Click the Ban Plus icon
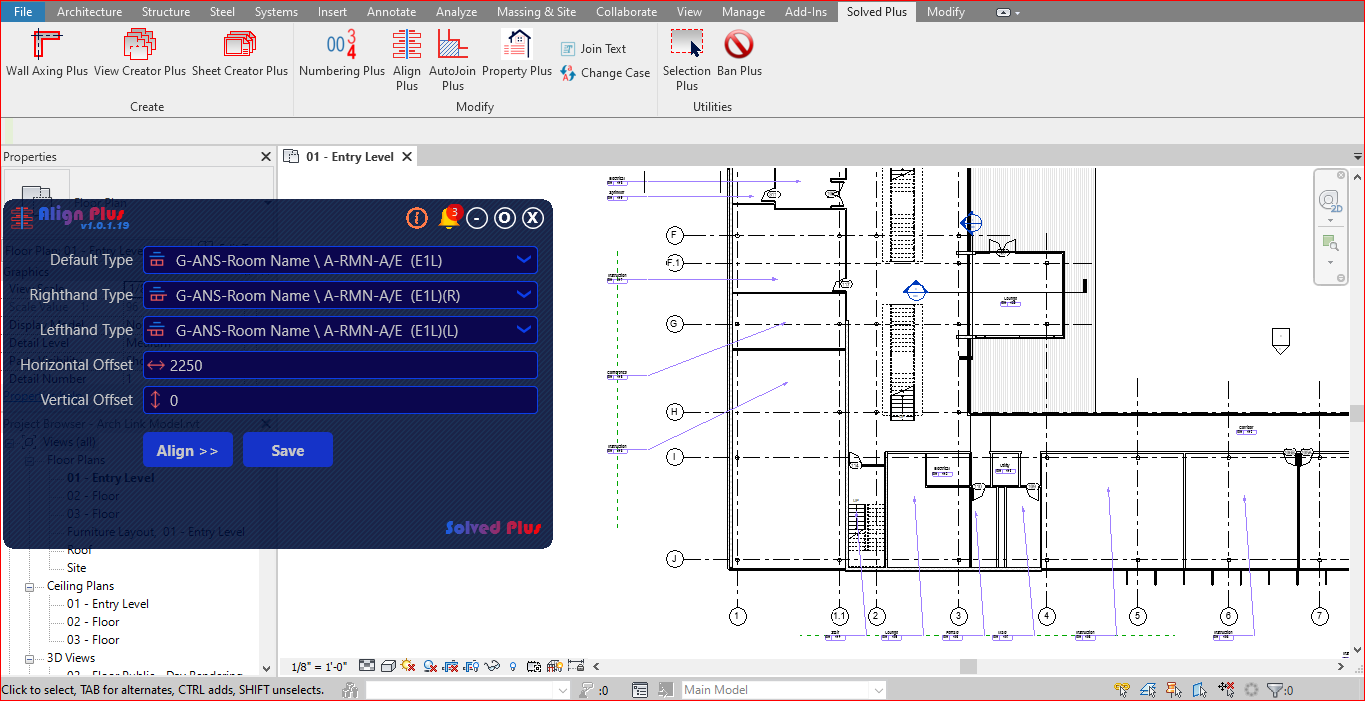 pos(739,53)
